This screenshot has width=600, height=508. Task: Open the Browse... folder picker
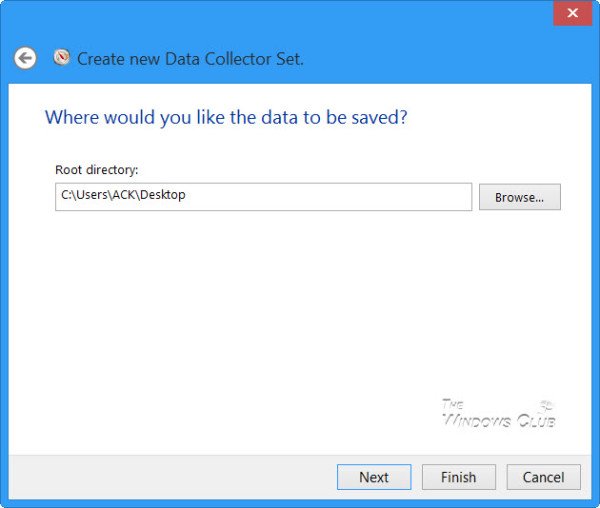point(519,197)
